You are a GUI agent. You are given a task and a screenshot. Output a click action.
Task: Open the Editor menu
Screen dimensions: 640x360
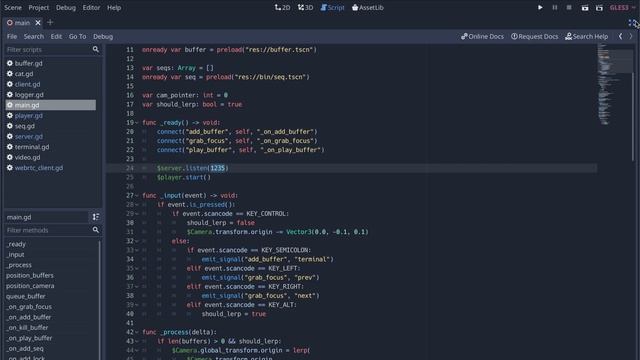91,7
